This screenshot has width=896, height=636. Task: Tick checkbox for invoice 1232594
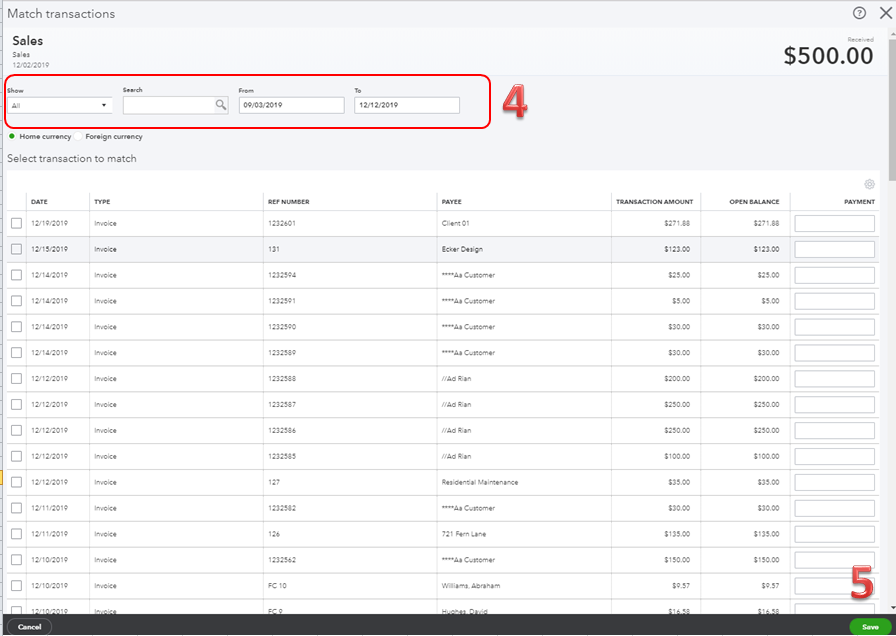point(17,275)
